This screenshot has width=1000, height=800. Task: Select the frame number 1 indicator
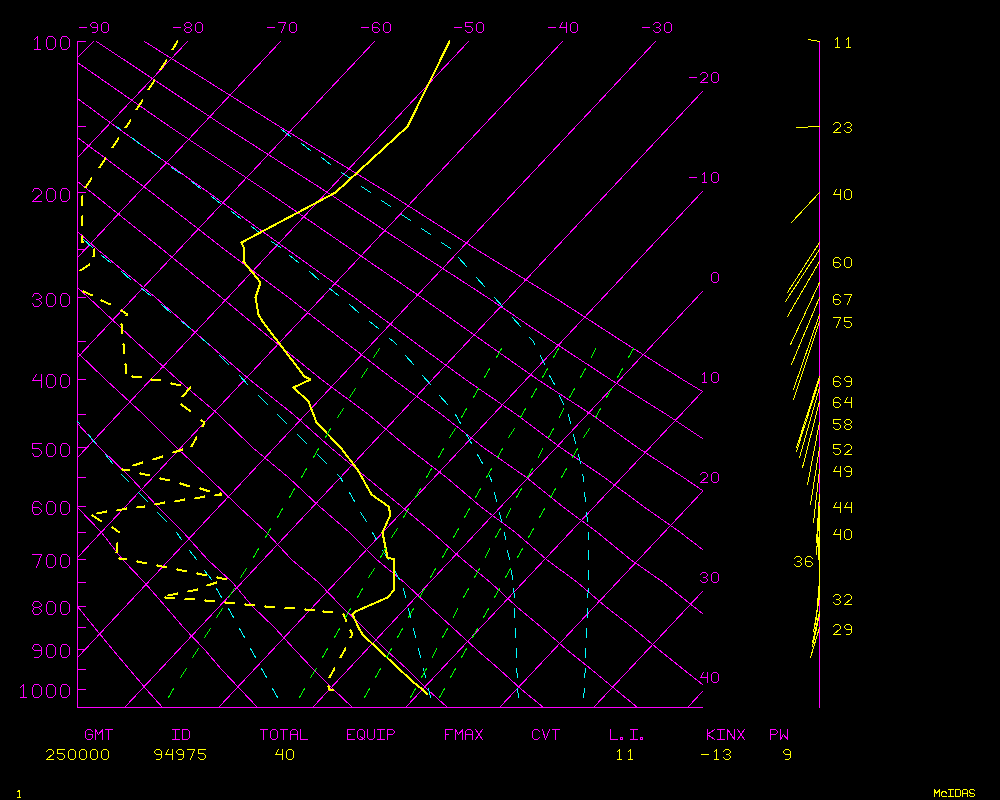tap(18, 793)
